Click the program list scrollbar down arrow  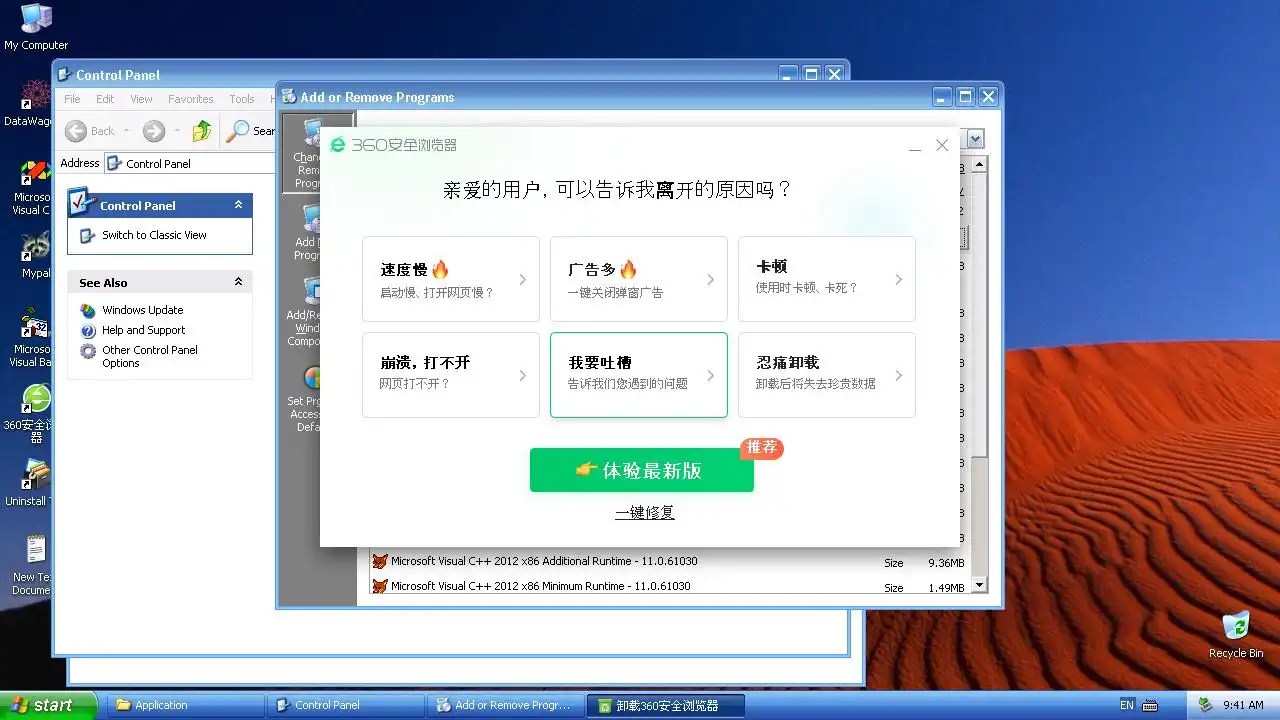979,586
